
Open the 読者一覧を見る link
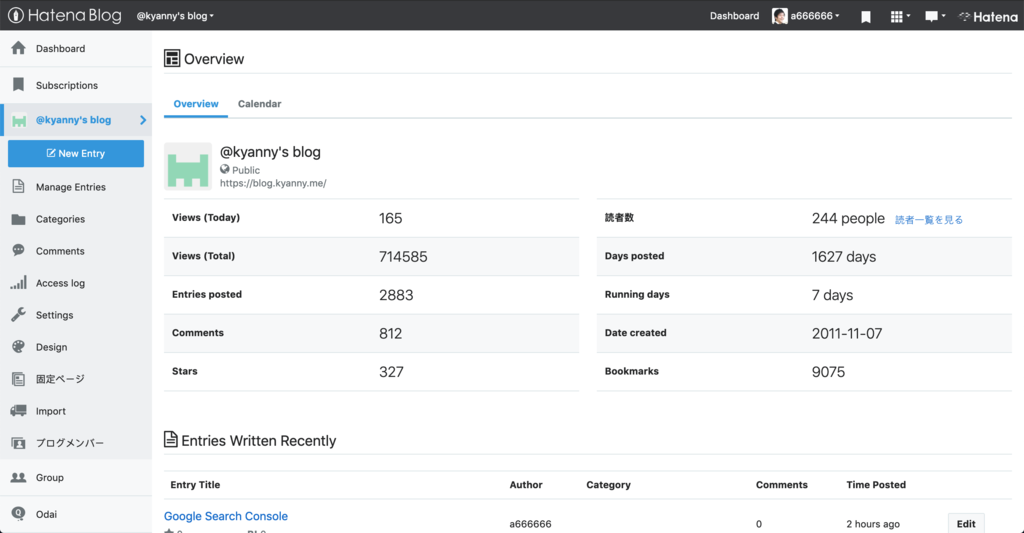(x=928, y=219)
